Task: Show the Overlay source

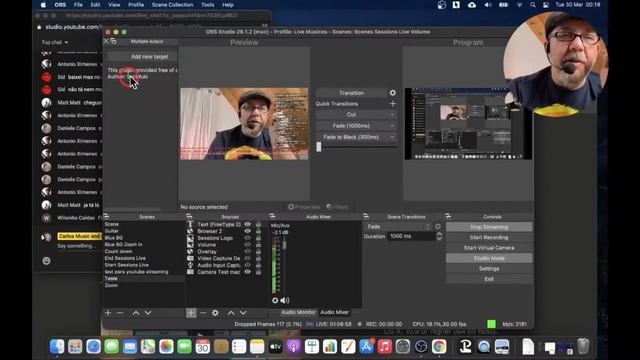Action: [247, 251]
